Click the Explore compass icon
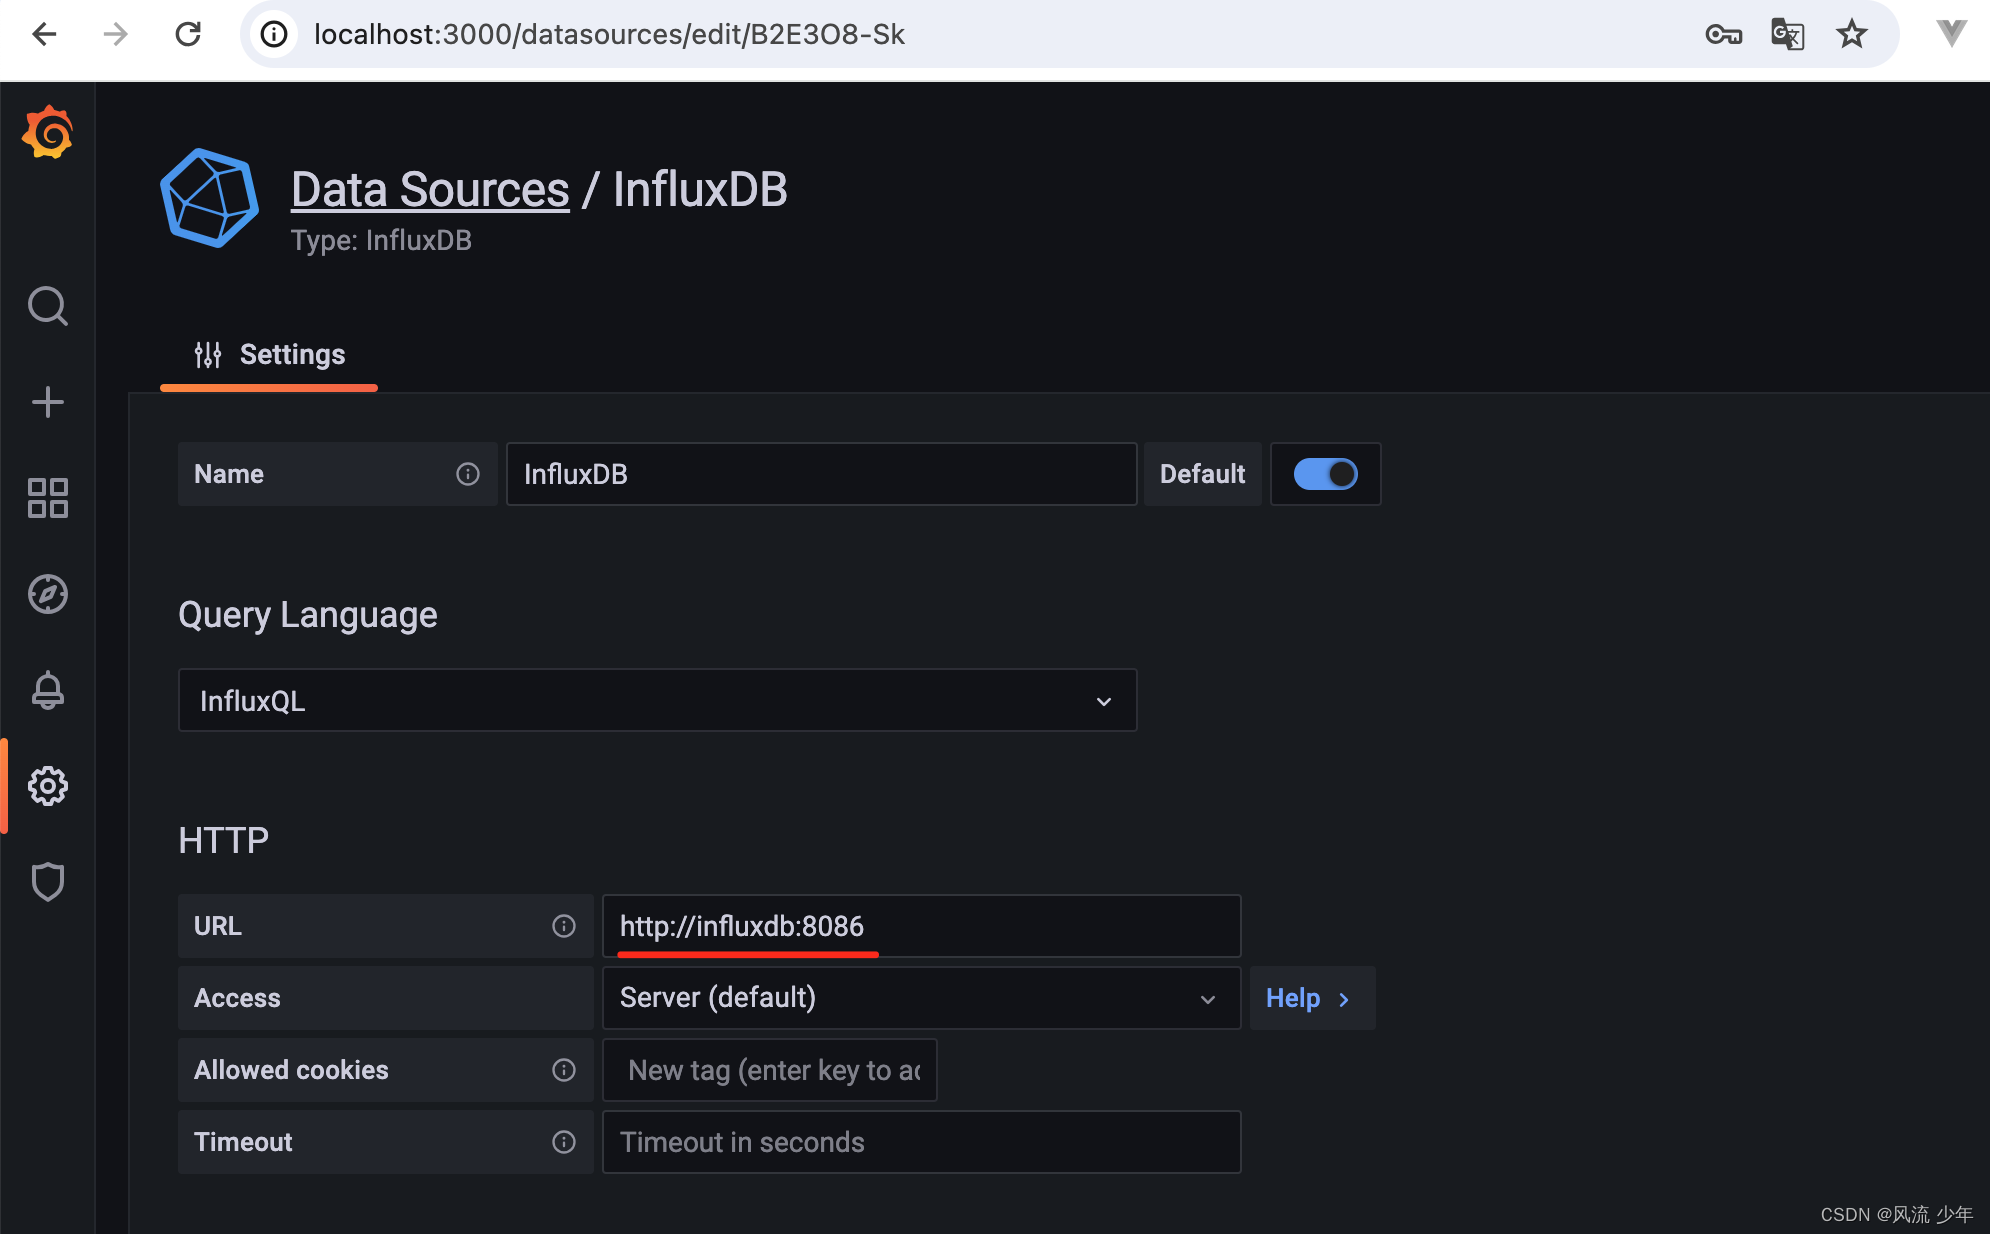 click(x=48, y=594)
